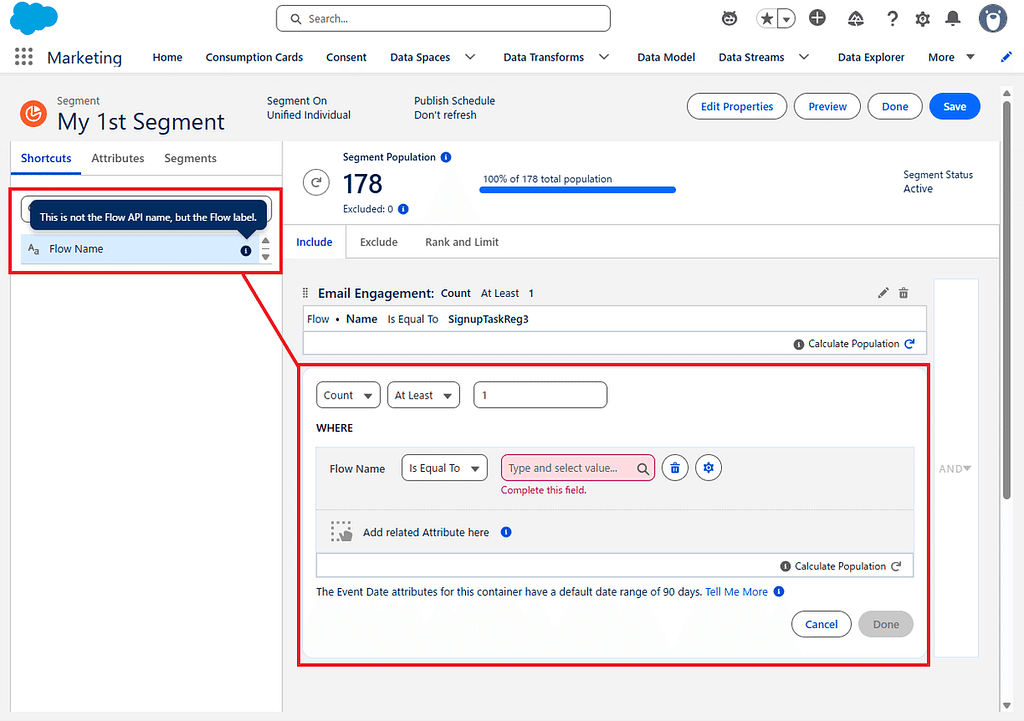
Task: Click into the global Search box
Action: pos(443,19)
